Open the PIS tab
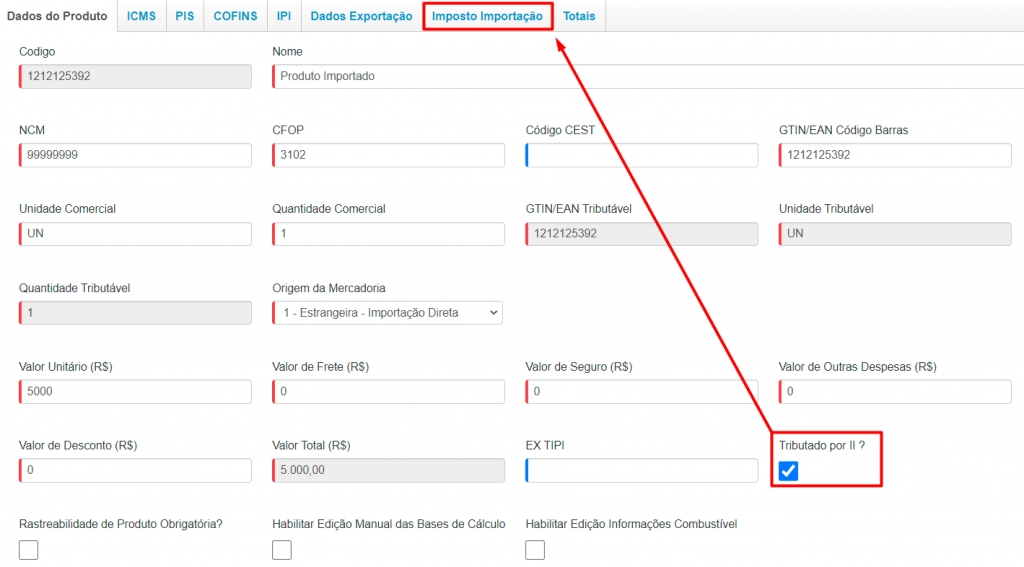The height and width of the screenshot is (567, 1024). point(185,16)
